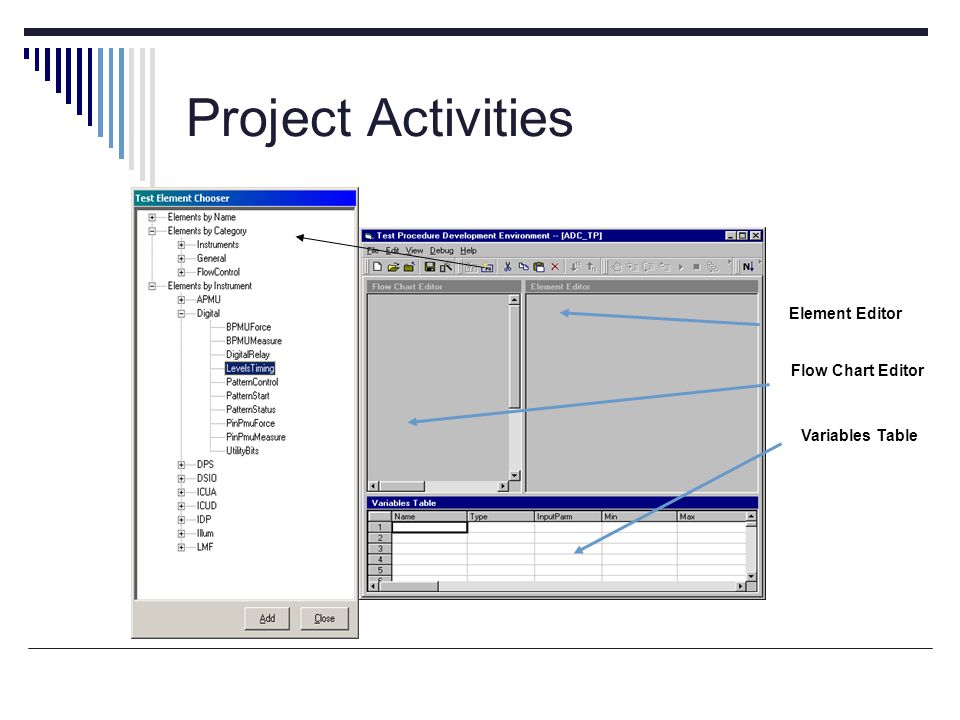The height and width of the screenshot is (720, 960).
Task: Select DigitalRelay in the tree
Action: coord(248,354)
